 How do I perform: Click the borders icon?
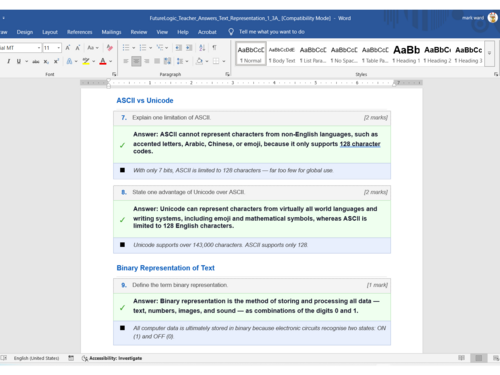tap(216, 61)
